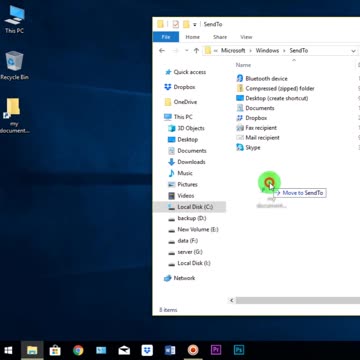The height and width of the screenshot is (360, 360).
Task: Click the New folder quick access toolbar icon
Action: (186, 24)
